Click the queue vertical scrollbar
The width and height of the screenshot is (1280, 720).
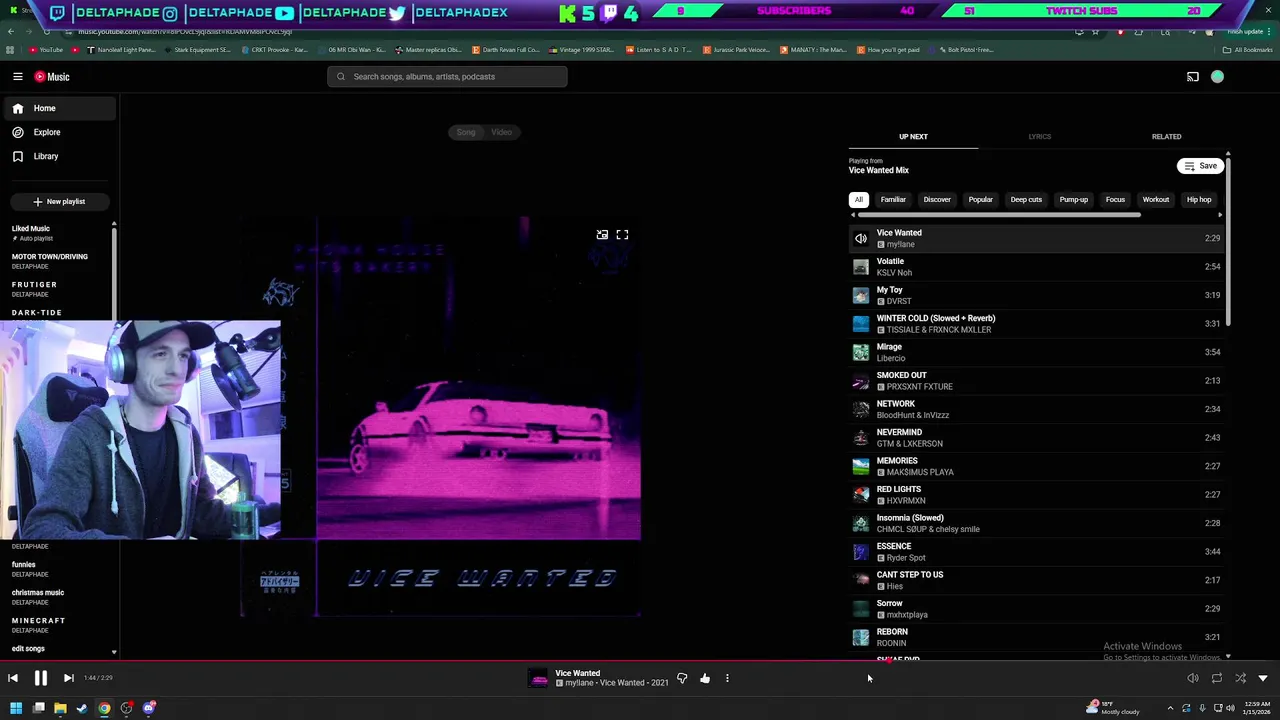(1227, 240)
